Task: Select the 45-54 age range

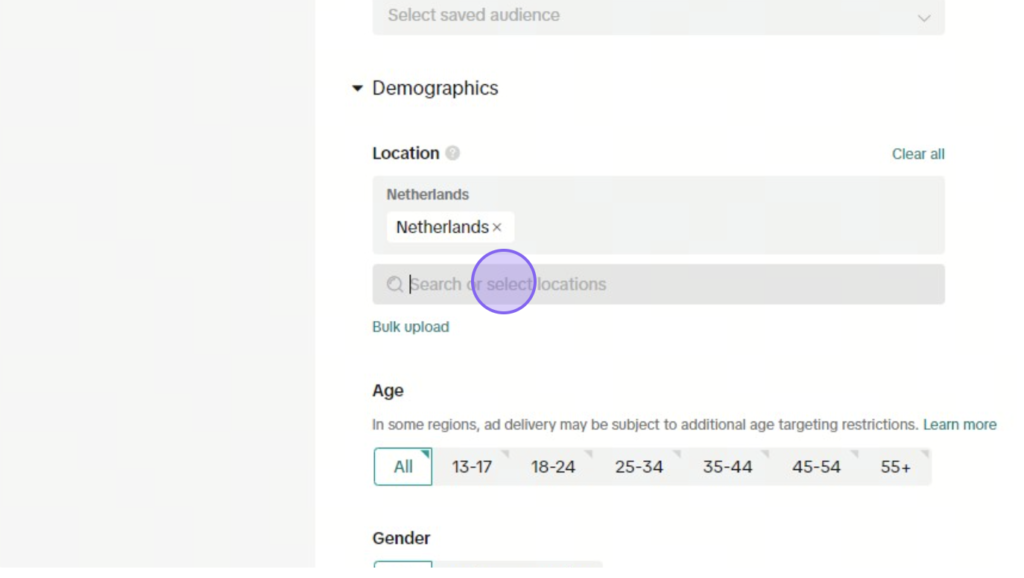Action: [x=816, y=466]
